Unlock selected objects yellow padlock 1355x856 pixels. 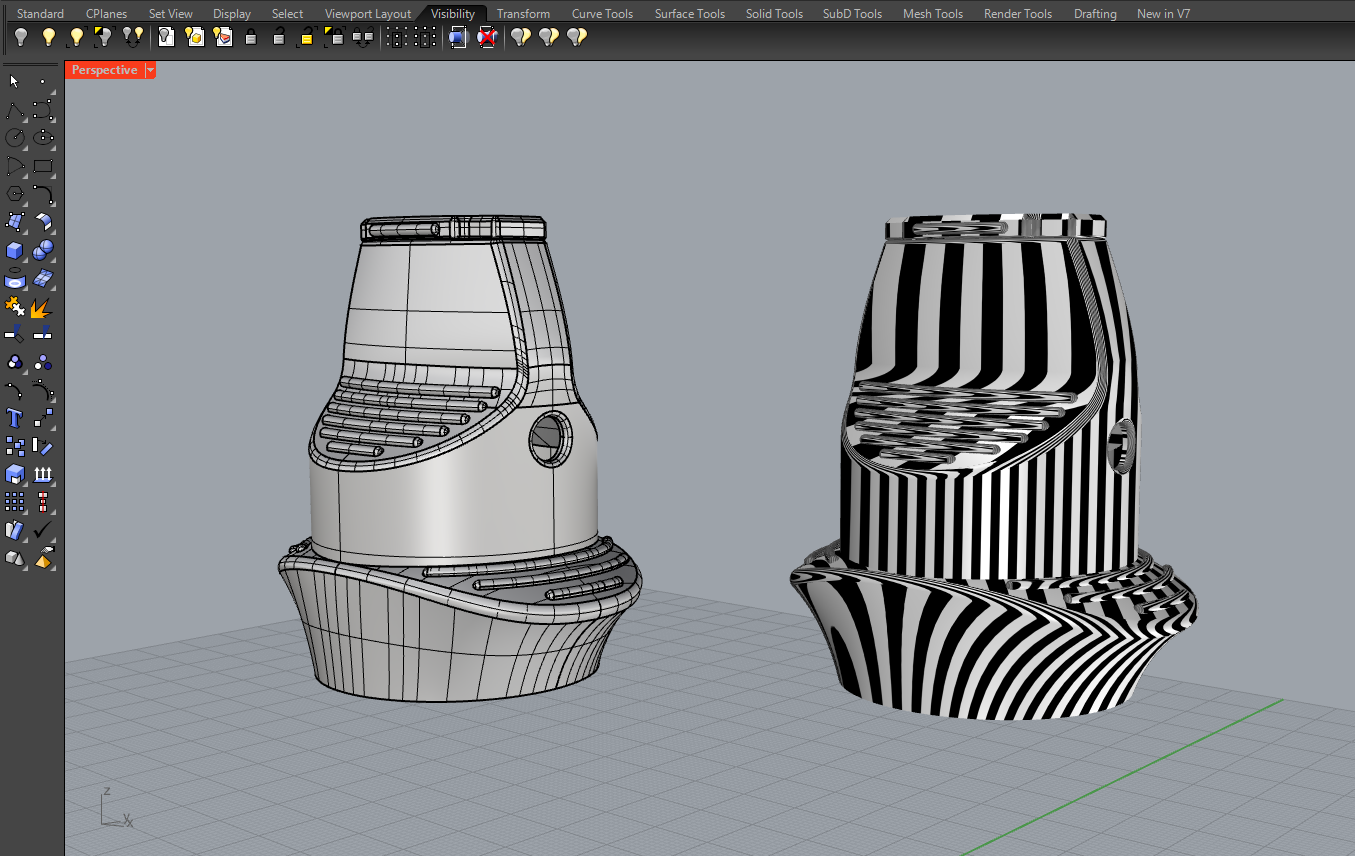[306, 38]
